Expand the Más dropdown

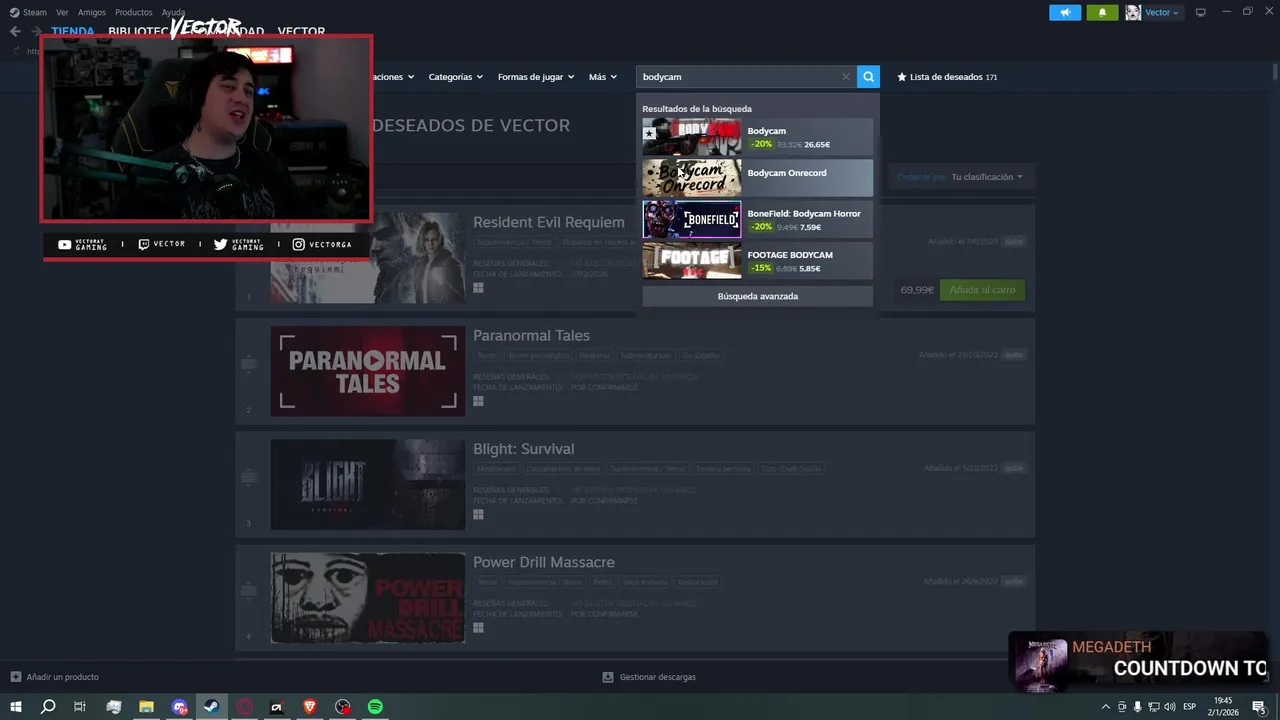603,77
